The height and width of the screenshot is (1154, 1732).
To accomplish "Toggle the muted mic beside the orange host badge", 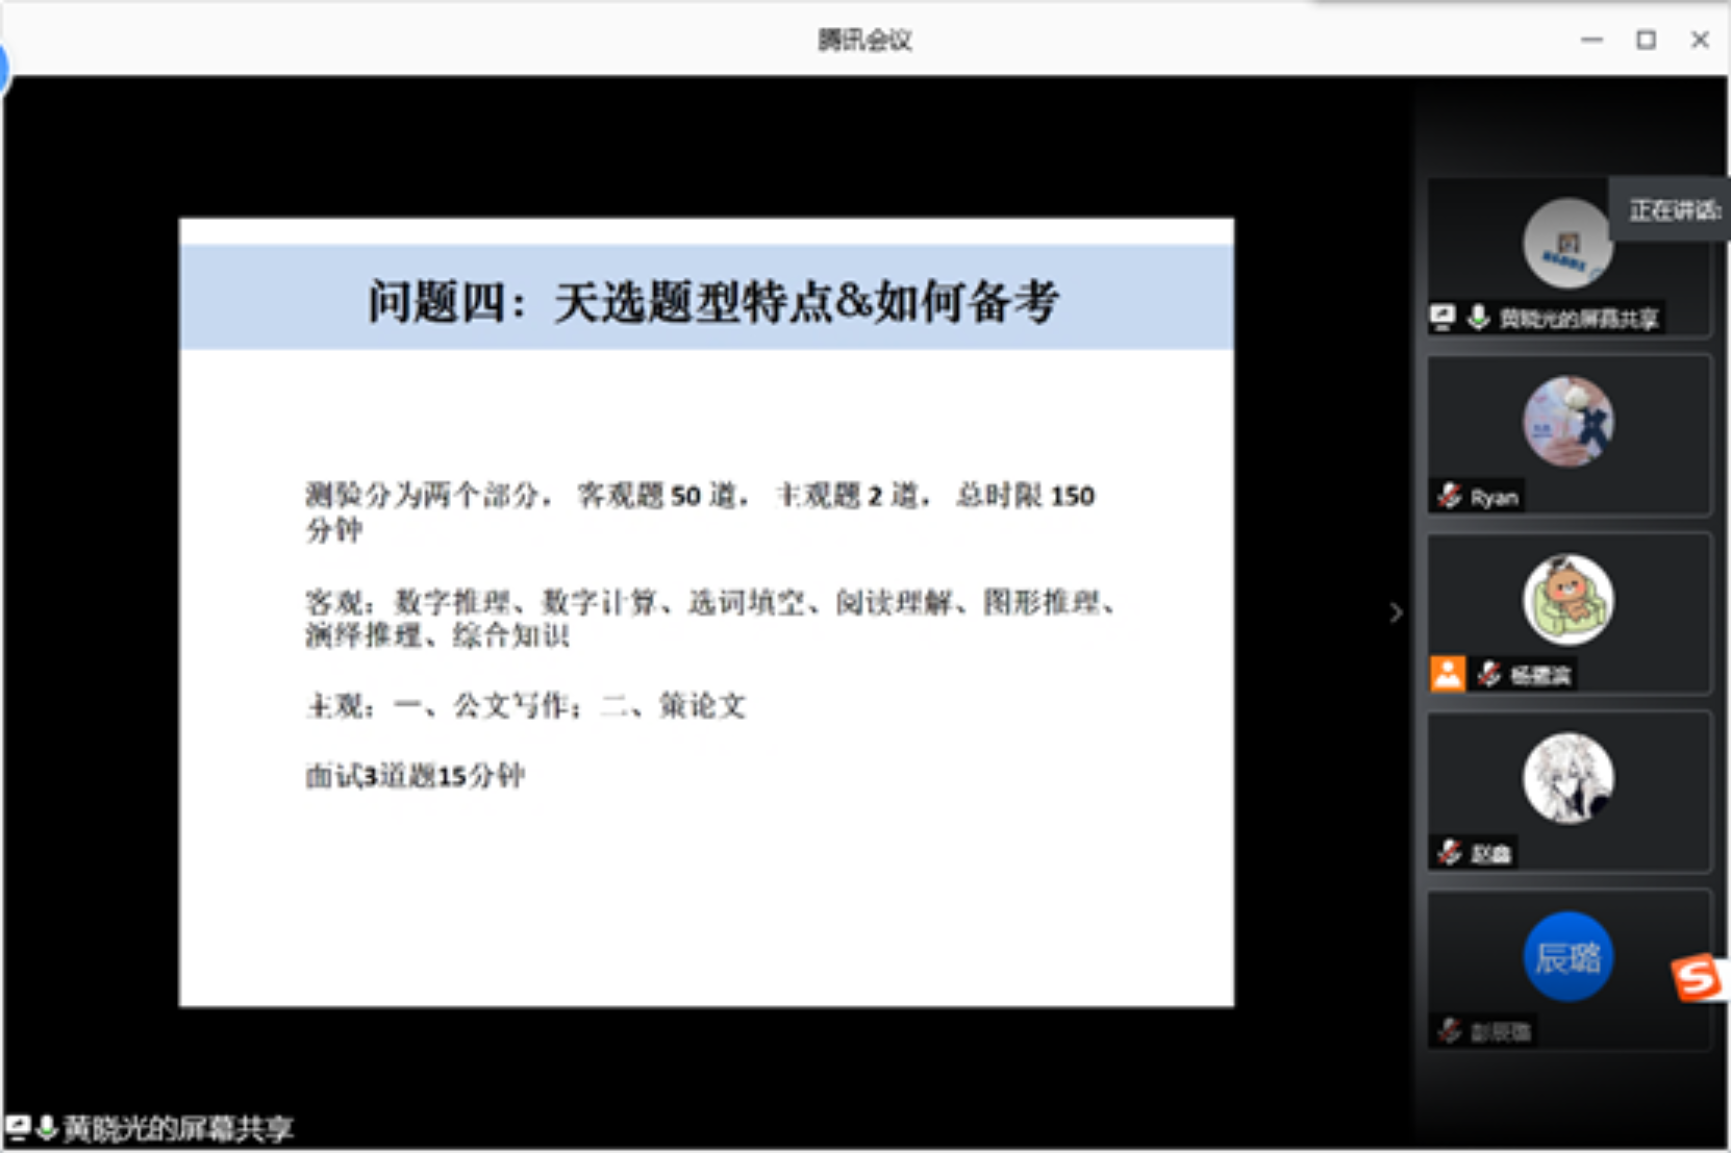I will (x=1489, y=674).
